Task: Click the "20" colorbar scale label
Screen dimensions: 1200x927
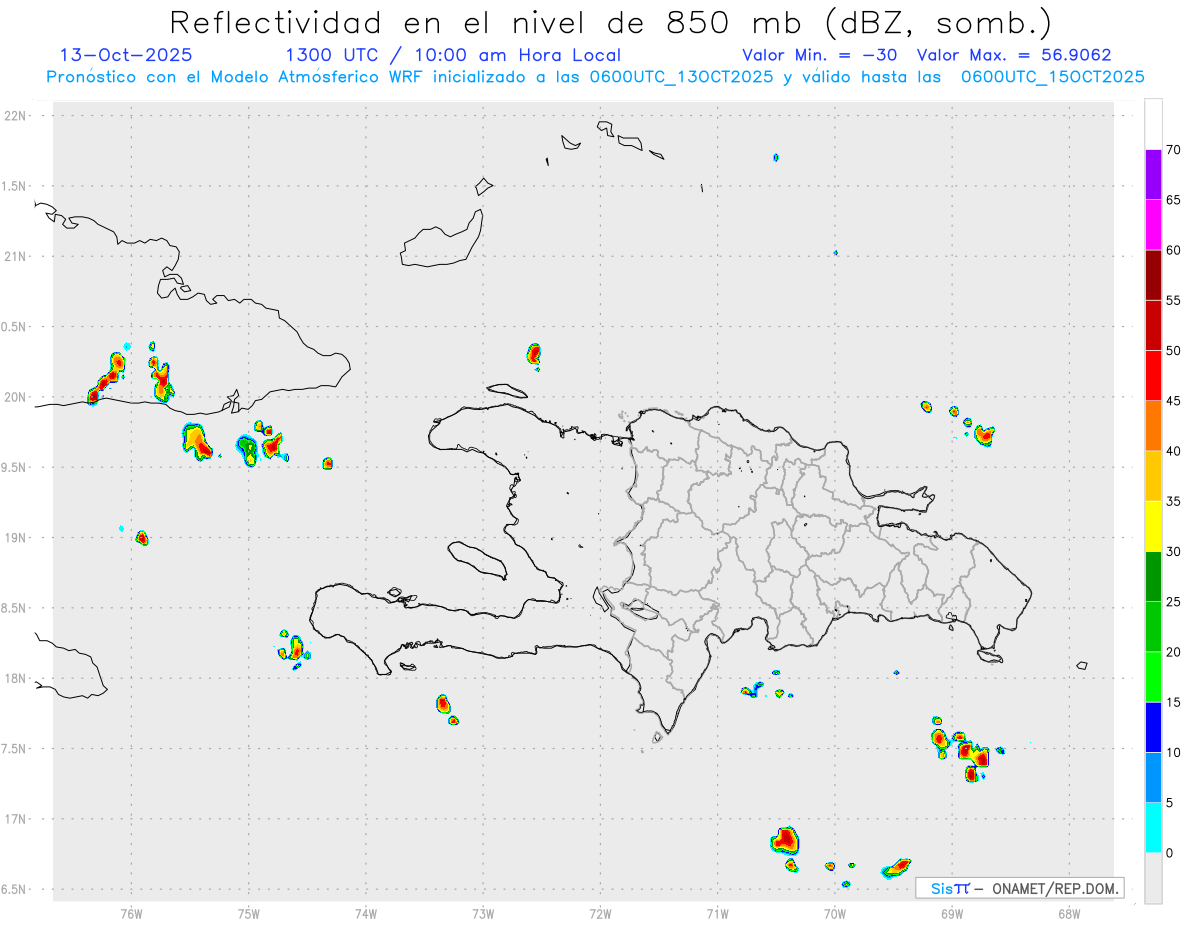Action: [1173, 652]
